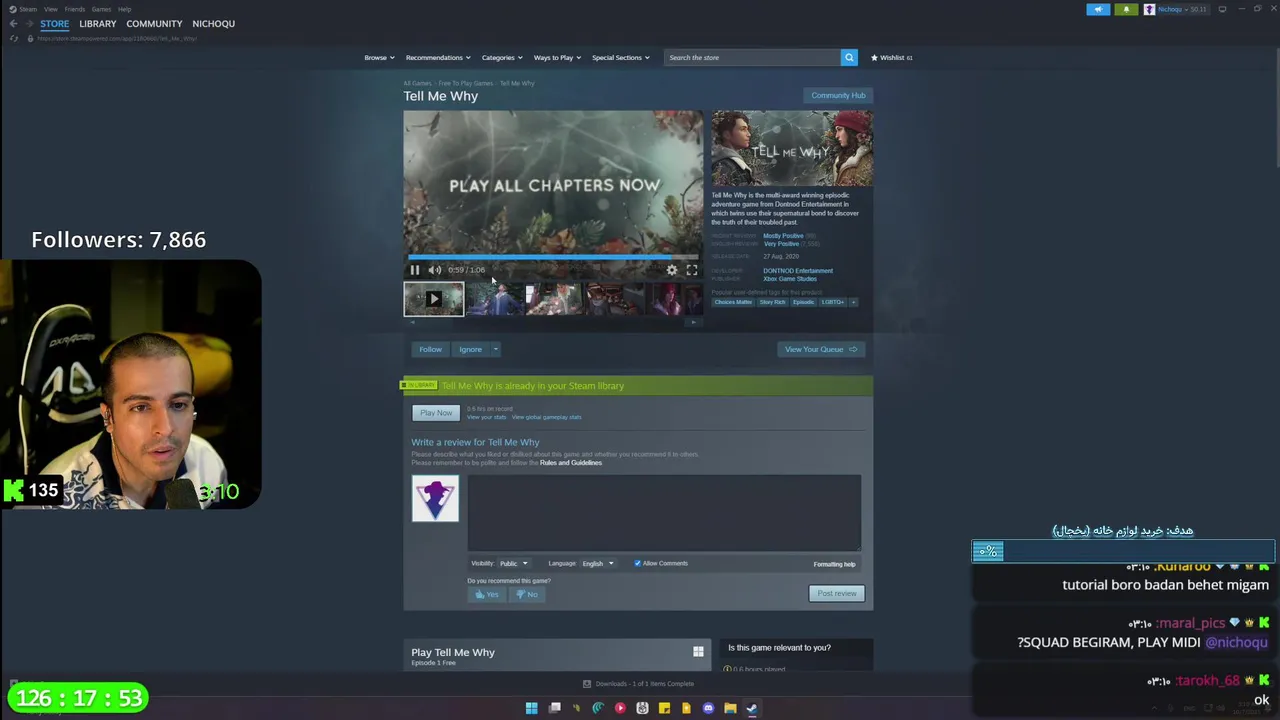Open the LGBTQ+ tag

coord(833,302)
